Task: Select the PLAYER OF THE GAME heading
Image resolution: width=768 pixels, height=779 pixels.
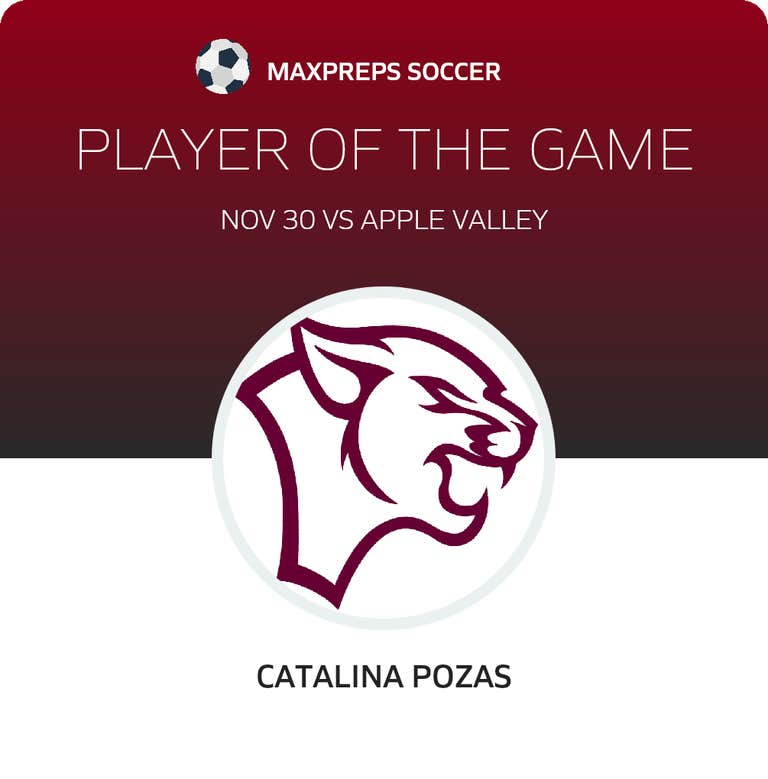Action: pos(384,151)
